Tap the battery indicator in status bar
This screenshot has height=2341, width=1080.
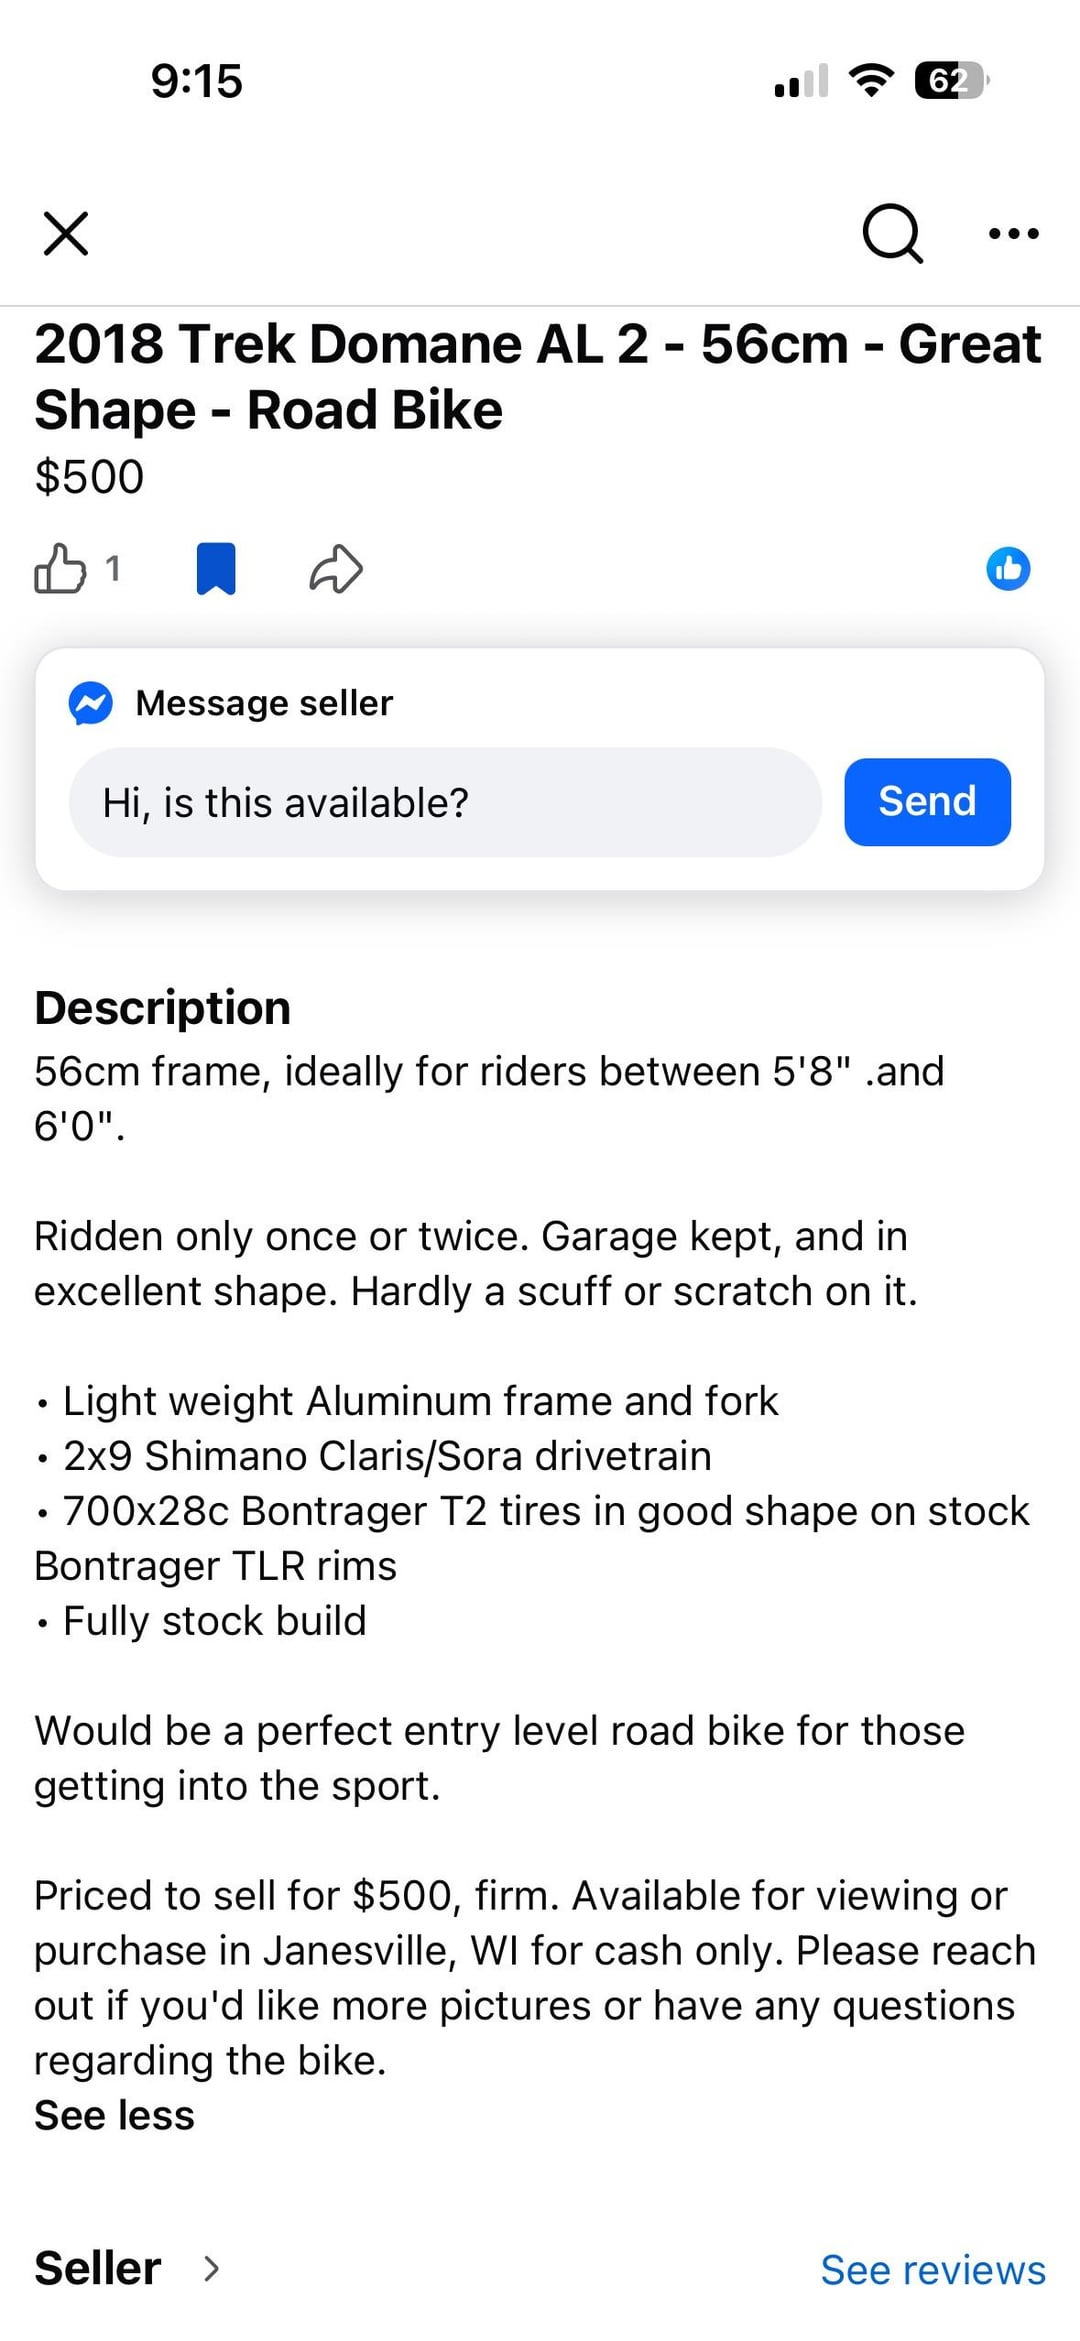tap(950, 80)
